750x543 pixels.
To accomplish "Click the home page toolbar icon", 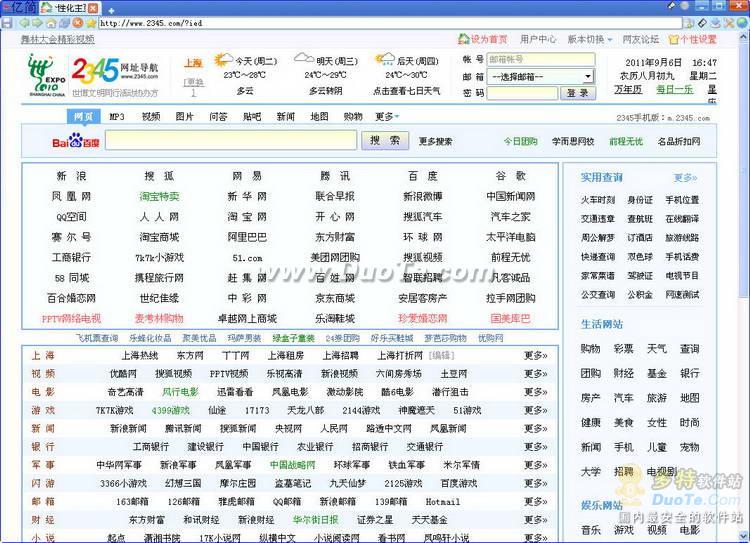I will tap(51, 23).
